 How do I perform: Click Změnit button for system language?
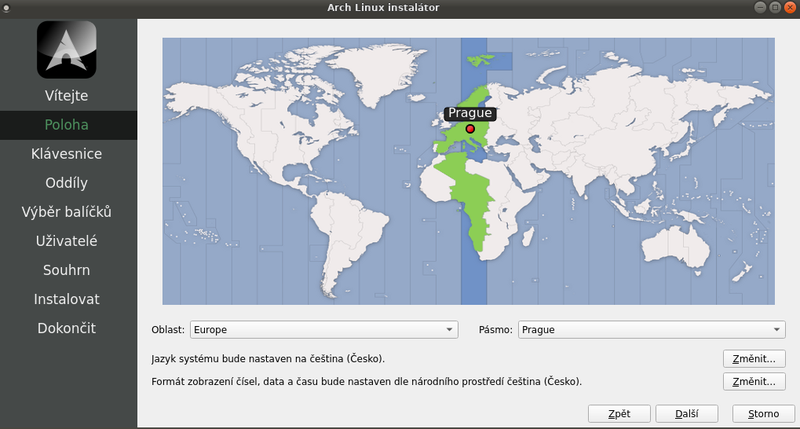click(753, 358)
